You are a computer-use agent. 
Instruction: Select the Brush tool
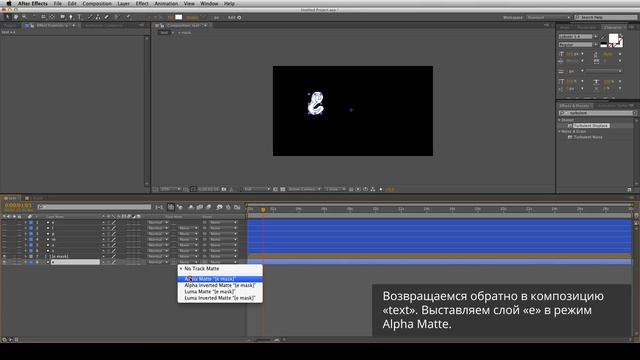(90, 17)
